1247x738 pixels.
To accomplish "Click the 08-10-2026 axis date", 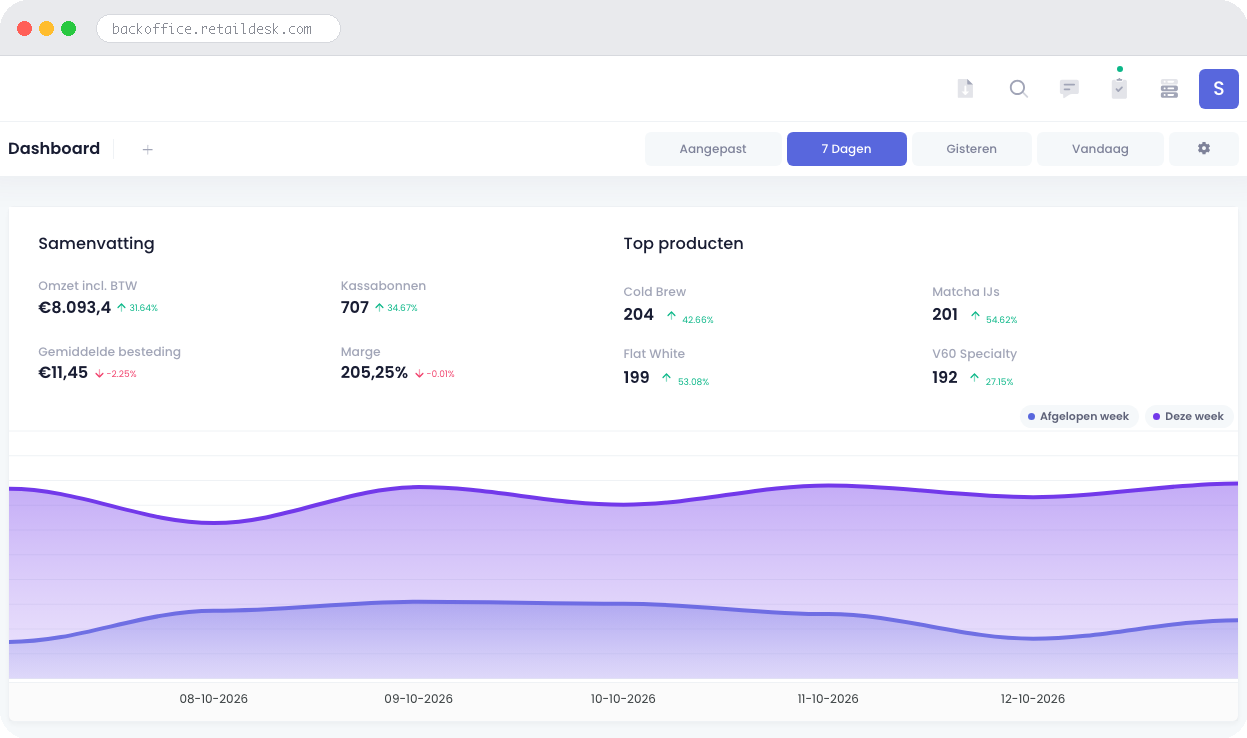I will tap(214, 699).
